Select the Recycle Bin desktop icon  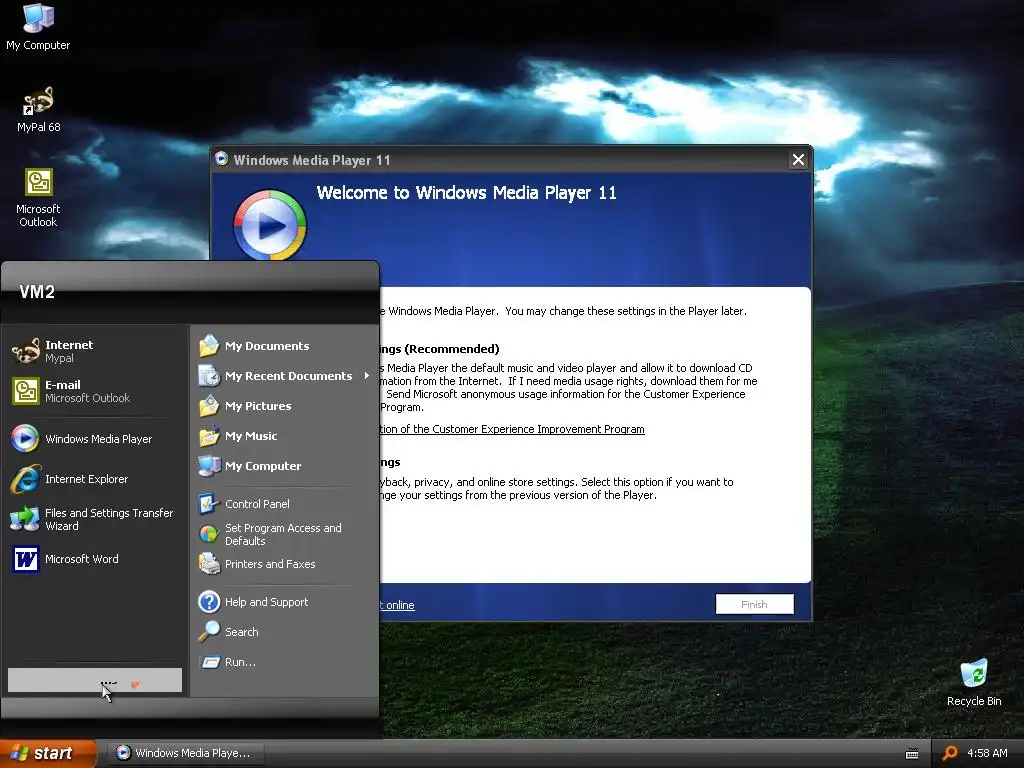click(x=974, y=683)
